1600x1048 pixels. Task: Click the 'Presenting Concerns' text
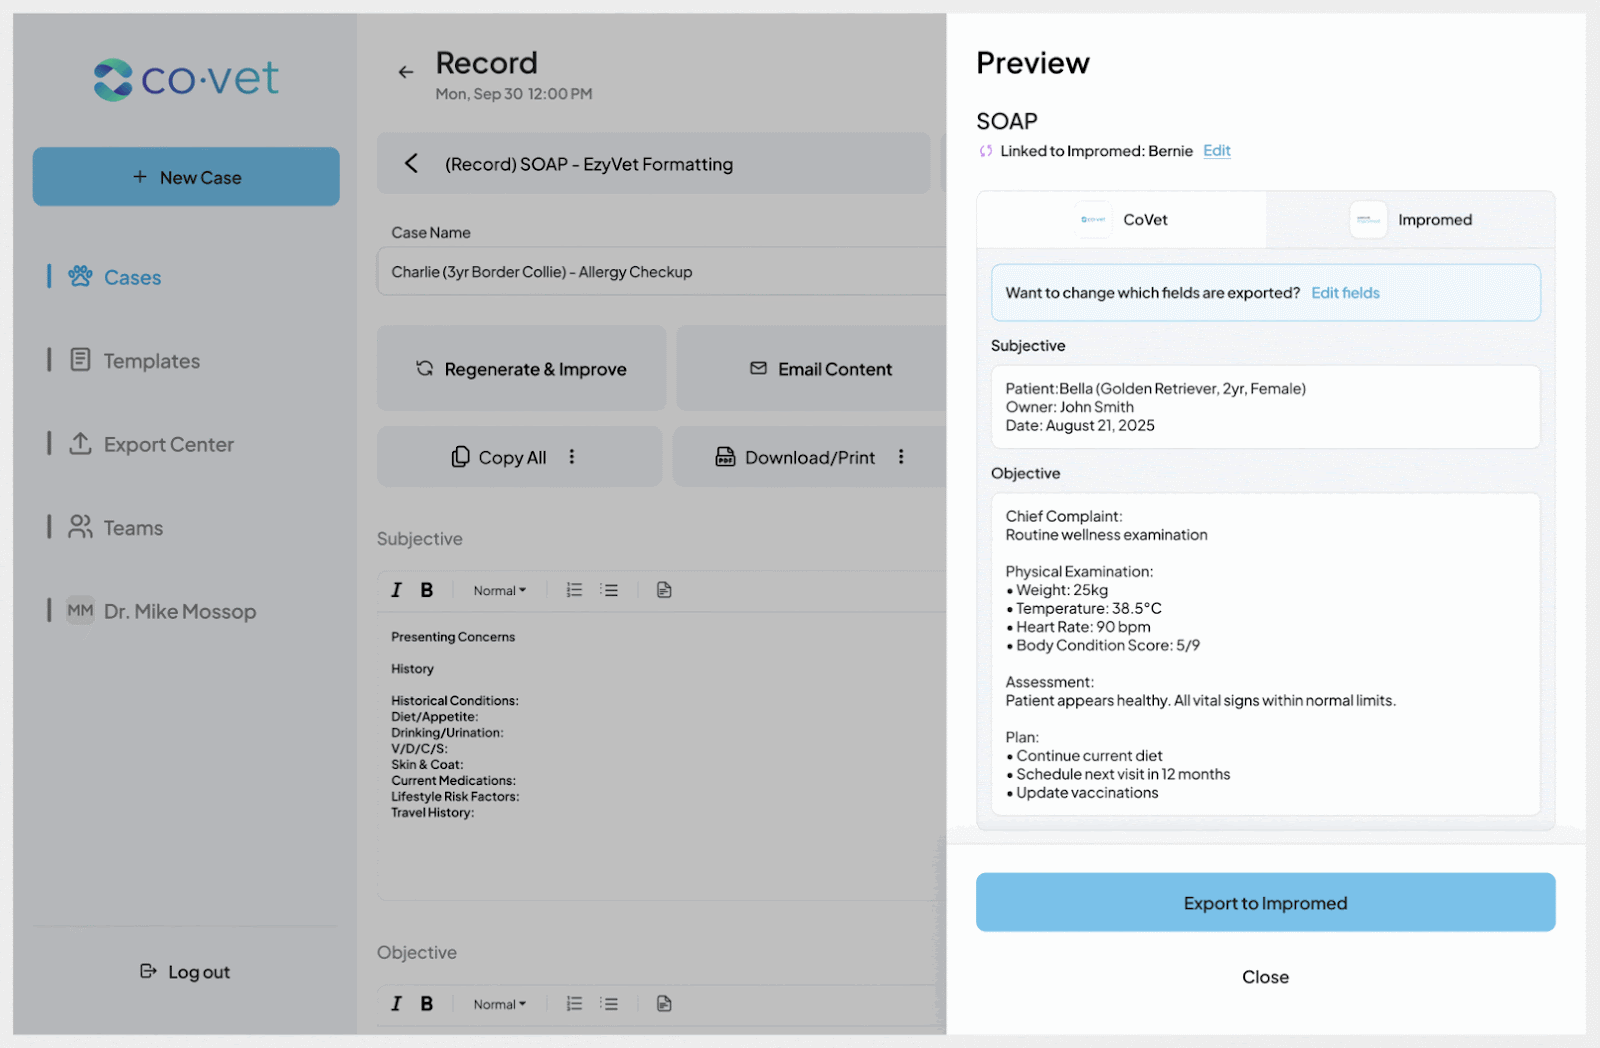pos(453,637)
